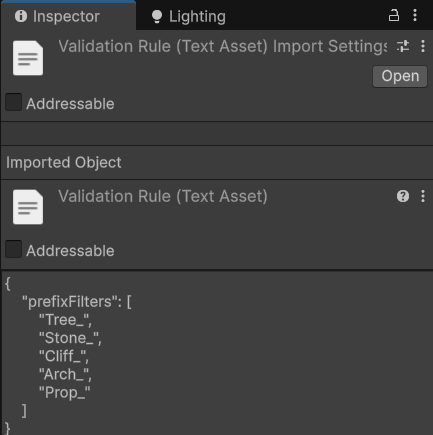Image resolution: width=433 pixels, height=435 pixels.
Task: Click the Open button
Action: pos(400,76)
